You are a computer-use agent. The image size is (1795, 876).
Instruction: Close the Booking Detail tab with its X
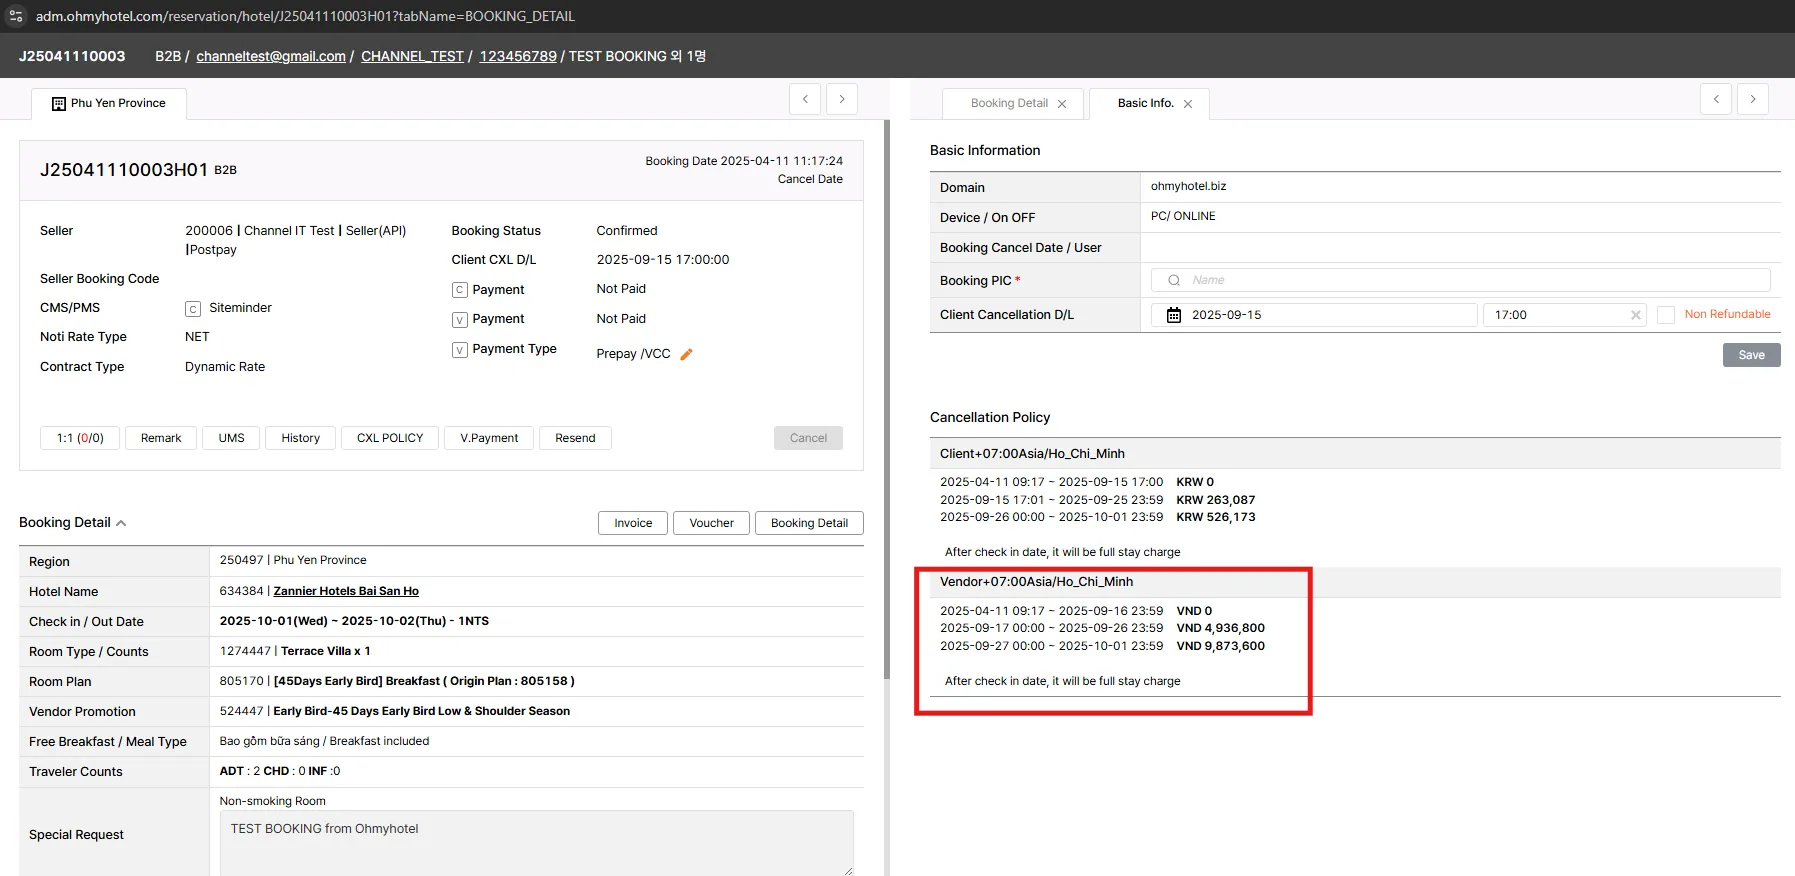pos(1062,104)
